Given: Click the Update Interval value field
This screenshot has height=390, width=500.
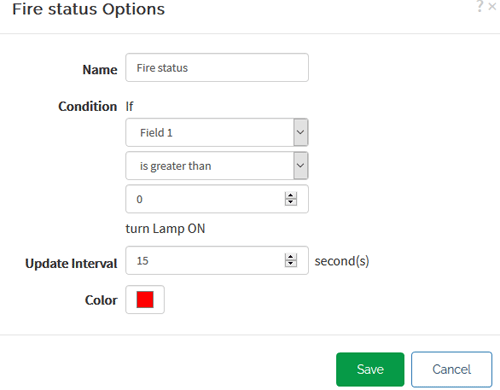Looking at the screenshot, I should coord(217,260).
